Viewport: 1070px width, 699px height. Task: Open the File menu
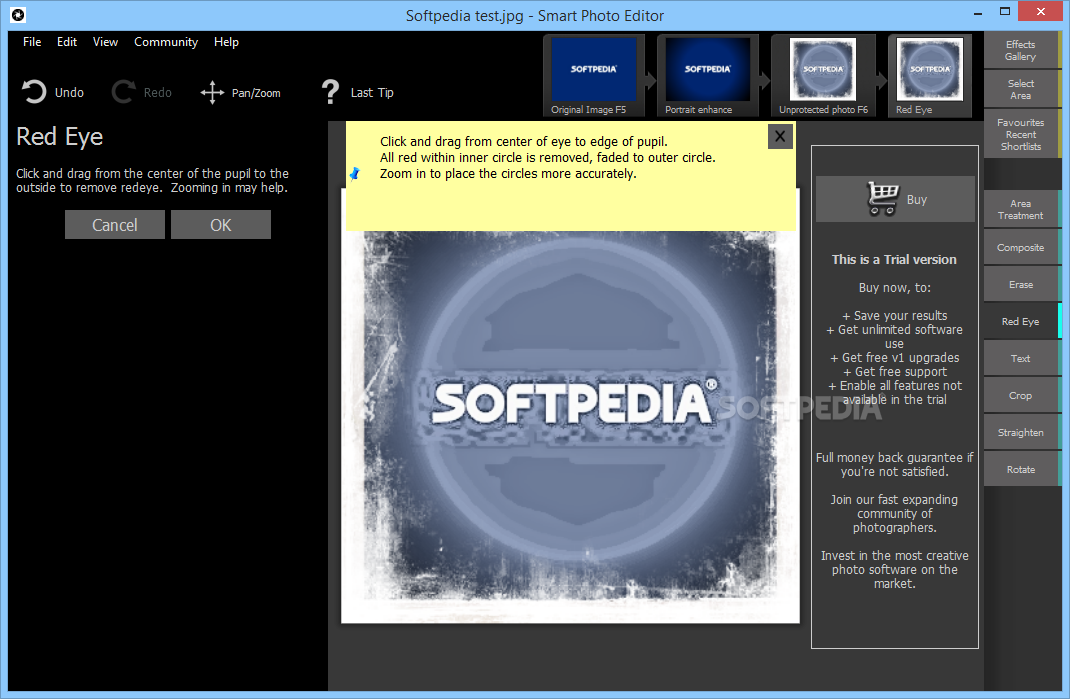click(x=32, y=42)
